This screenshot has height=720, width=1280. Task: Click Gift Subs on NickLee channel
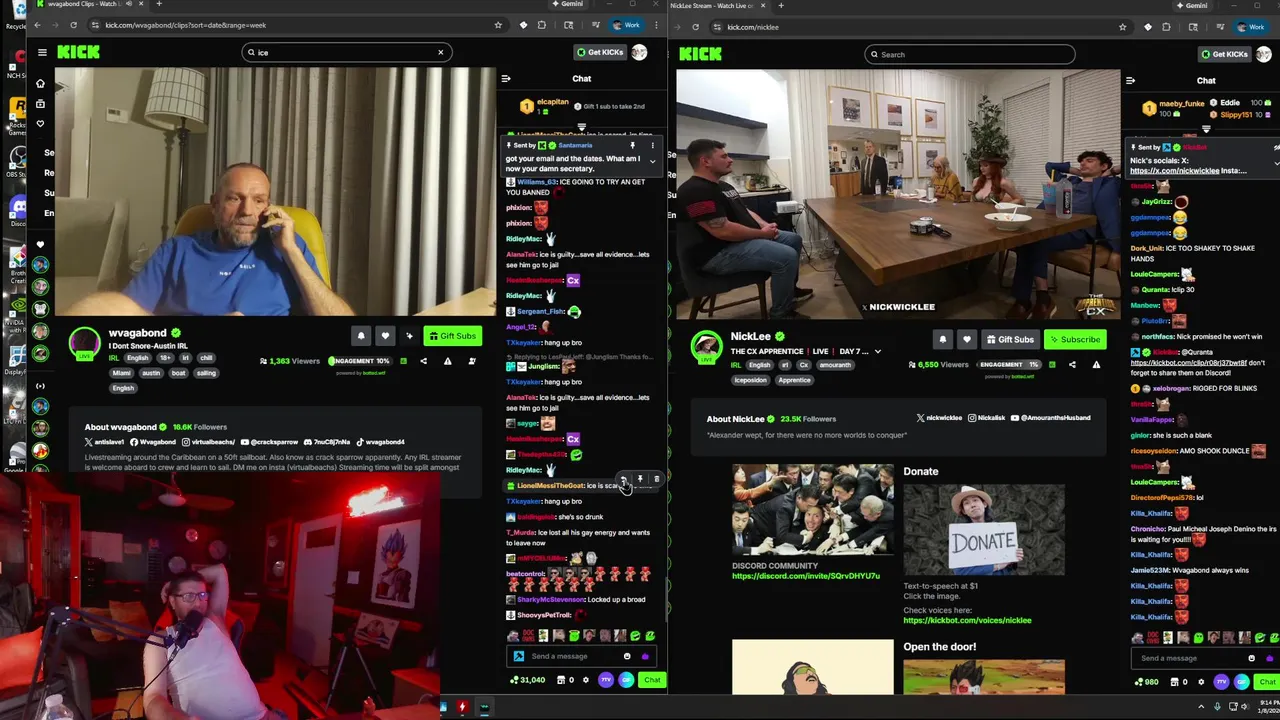point(1010,340)
